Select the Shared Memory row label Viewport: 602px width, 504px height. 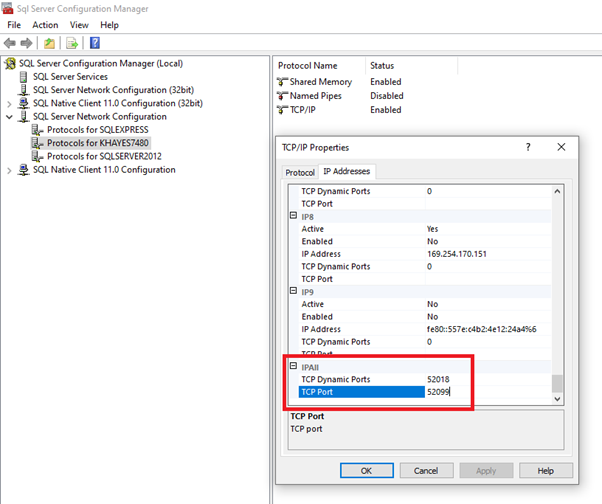pyautogui.click(x=321, y=82)
